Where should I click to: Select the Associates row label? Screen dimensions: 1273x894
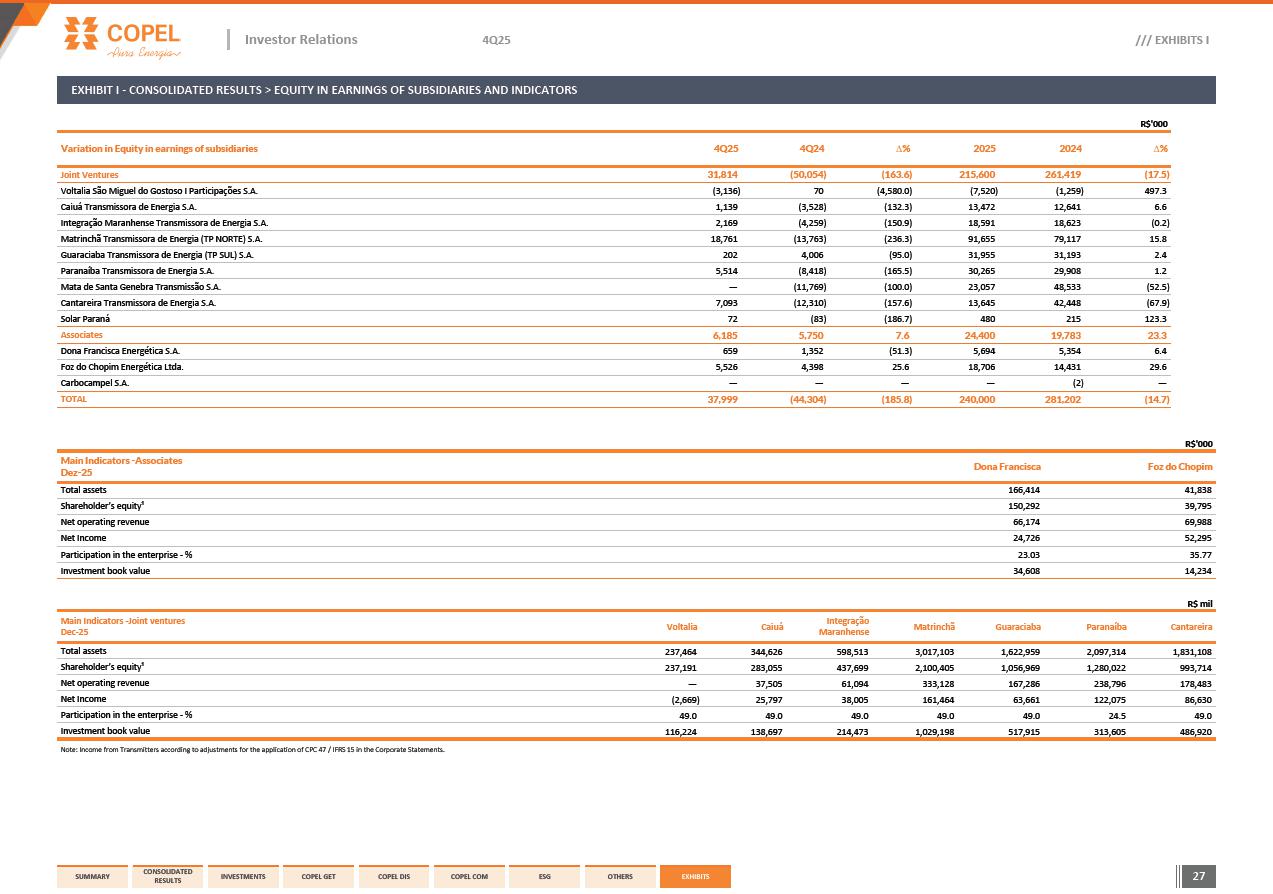click(82, 335)
